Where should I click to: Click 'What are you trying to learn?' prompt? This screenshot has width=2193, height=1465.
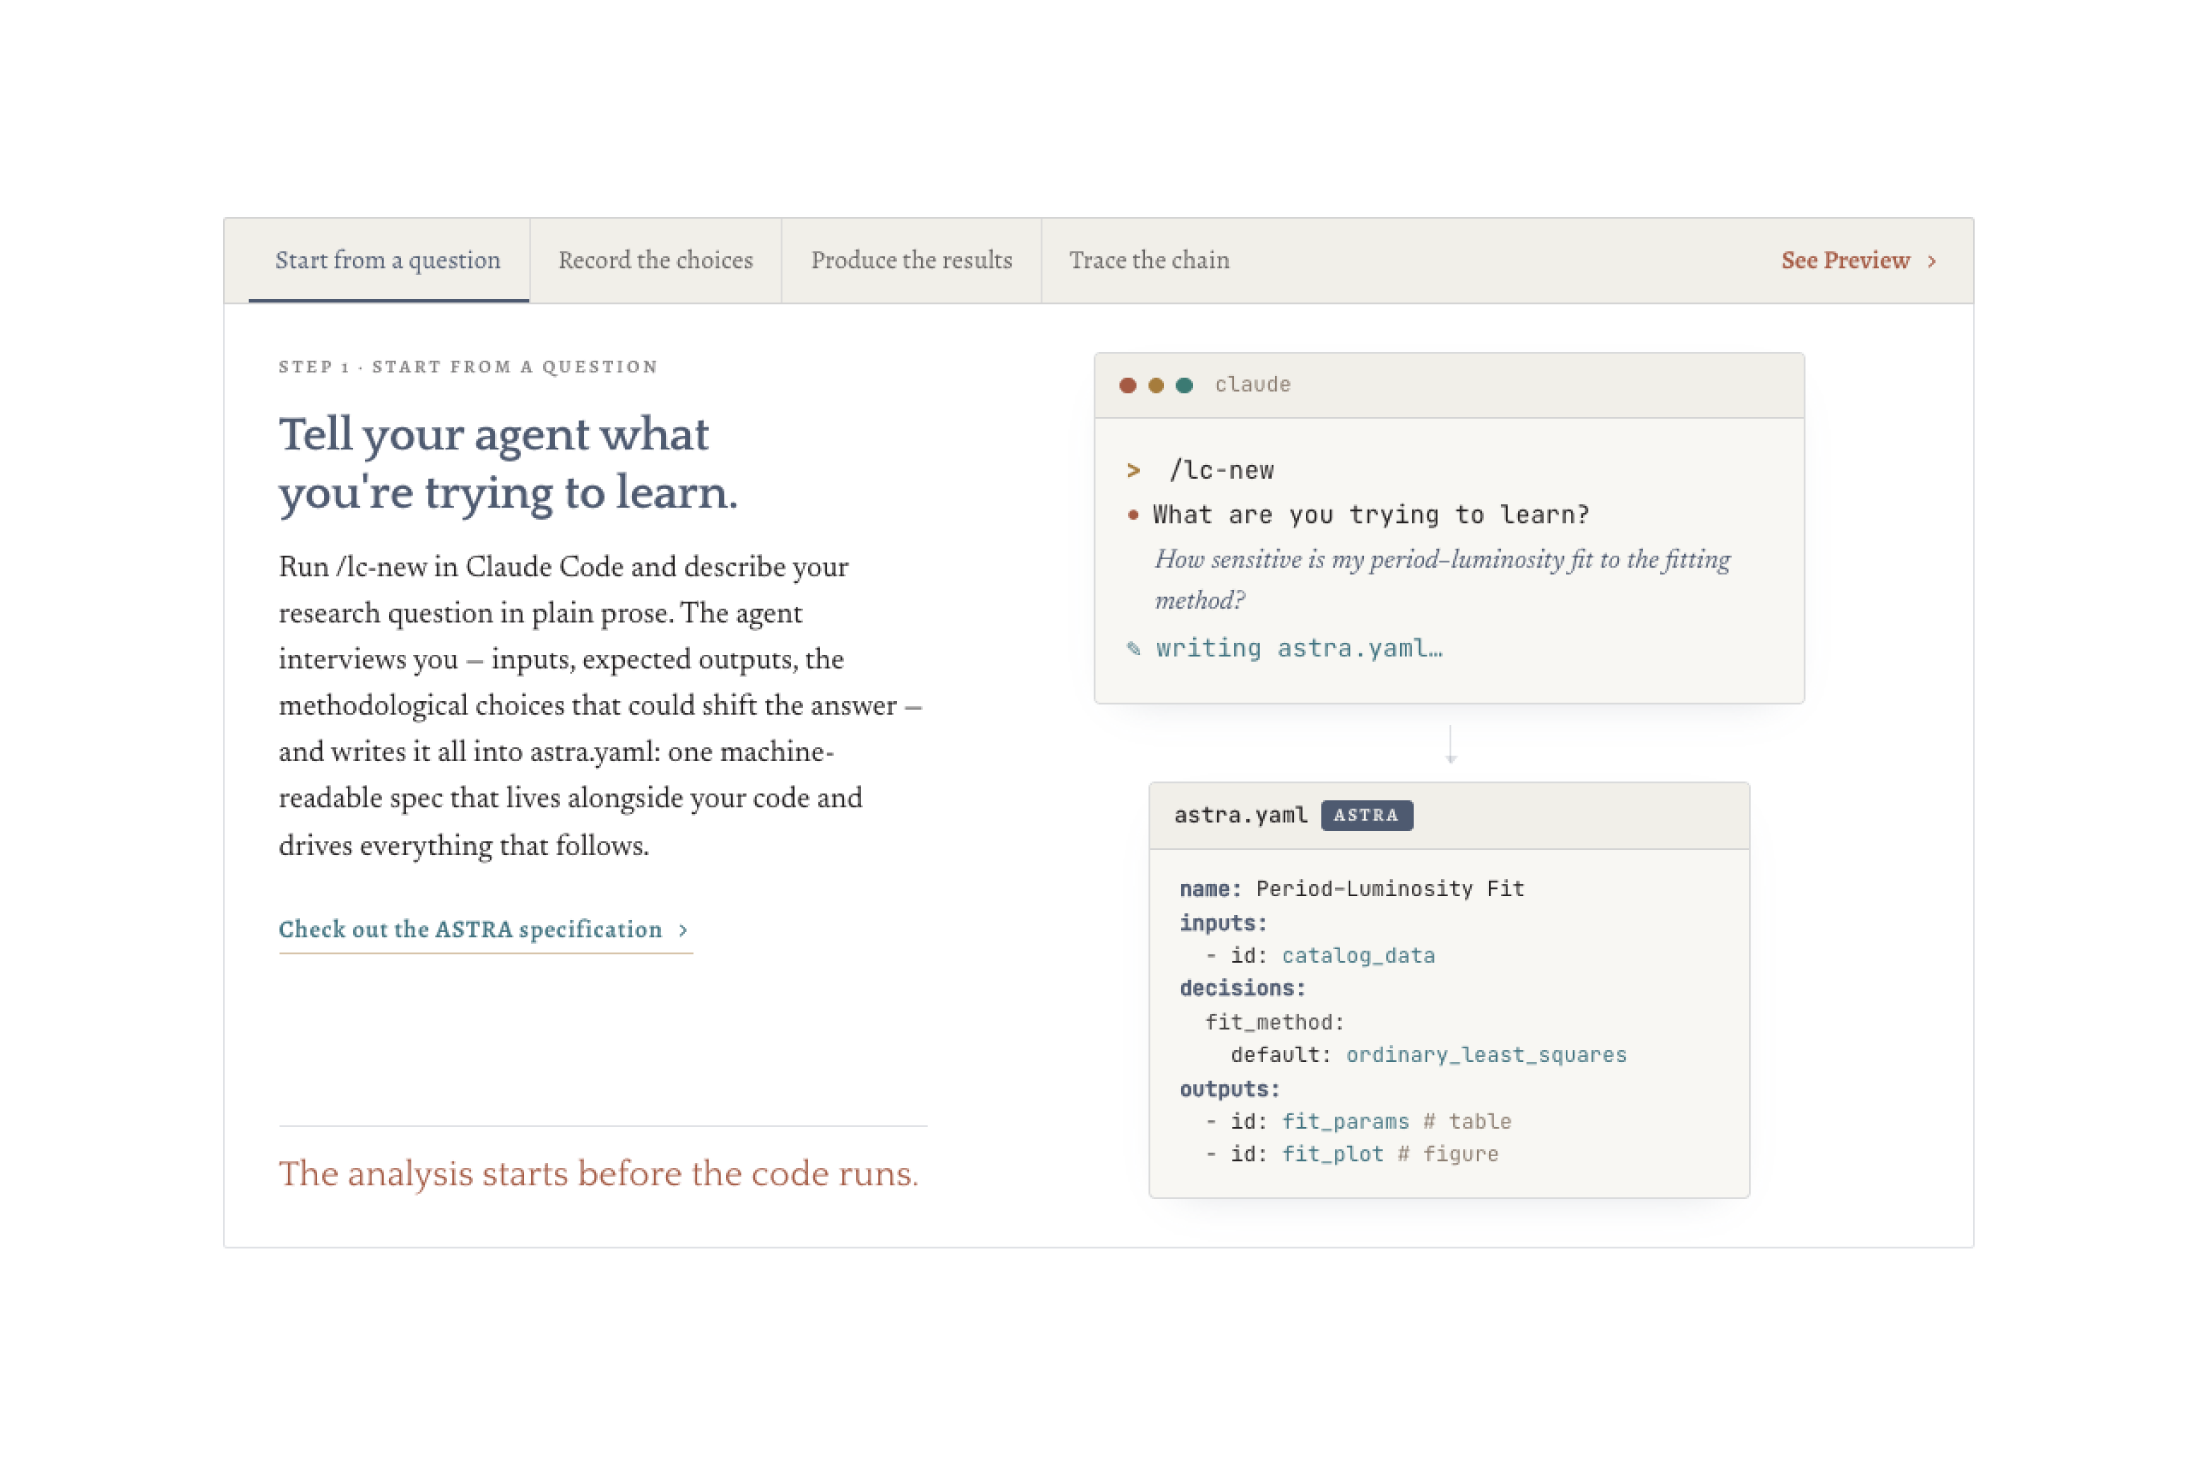coord(1370,515)
